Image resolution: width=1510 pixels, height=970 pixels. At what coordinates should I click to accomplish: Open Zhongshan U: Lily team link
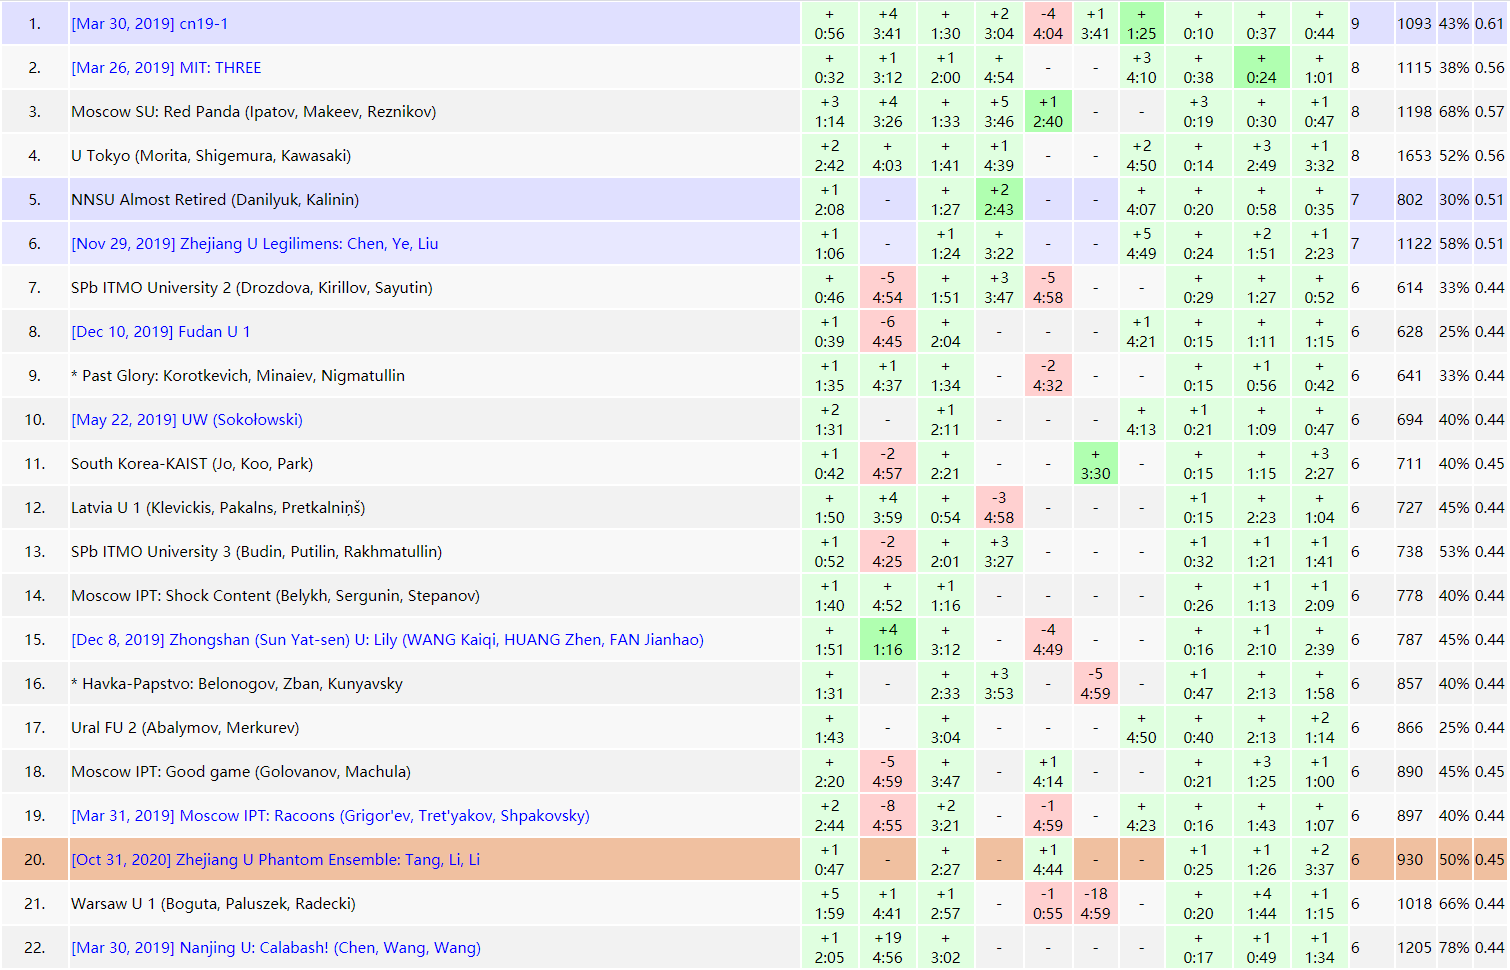tap(387, 640)
